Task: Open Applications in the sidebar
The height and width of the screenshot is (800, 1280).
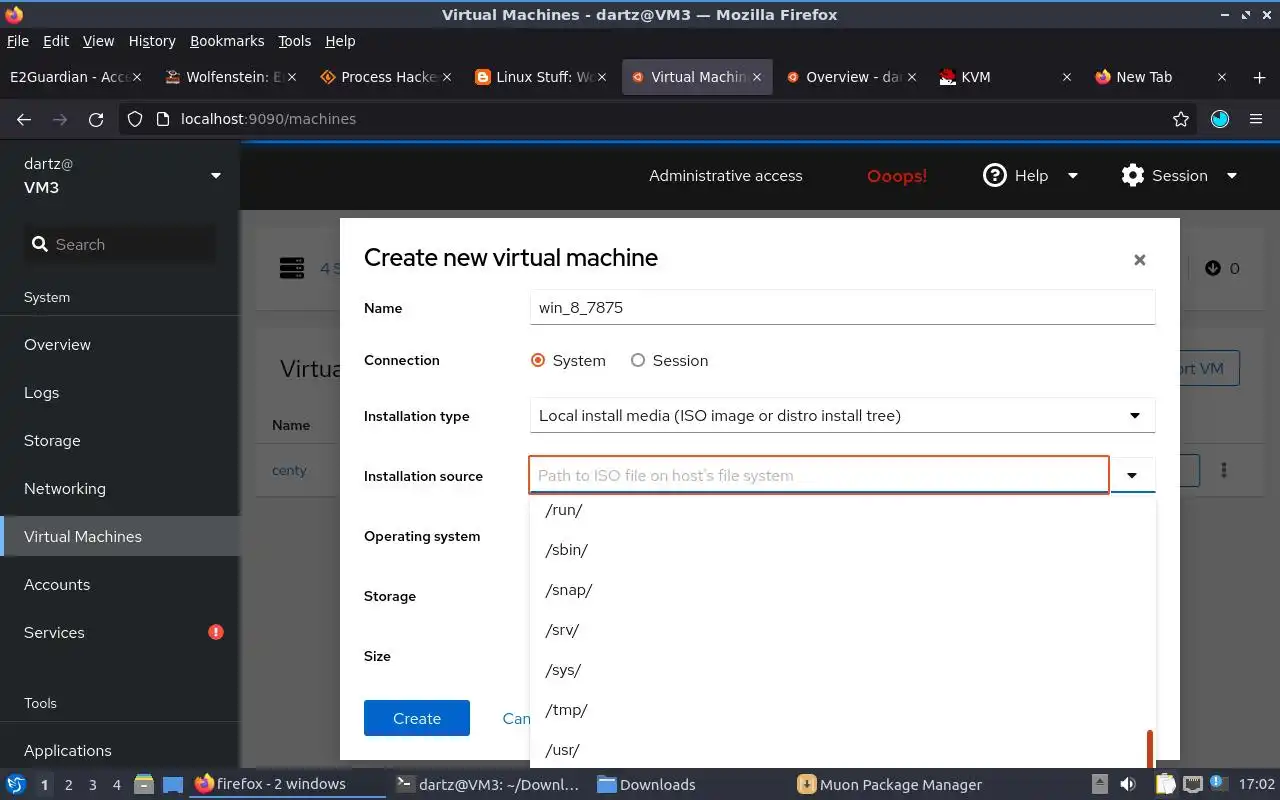Action: tap(120, 750)
